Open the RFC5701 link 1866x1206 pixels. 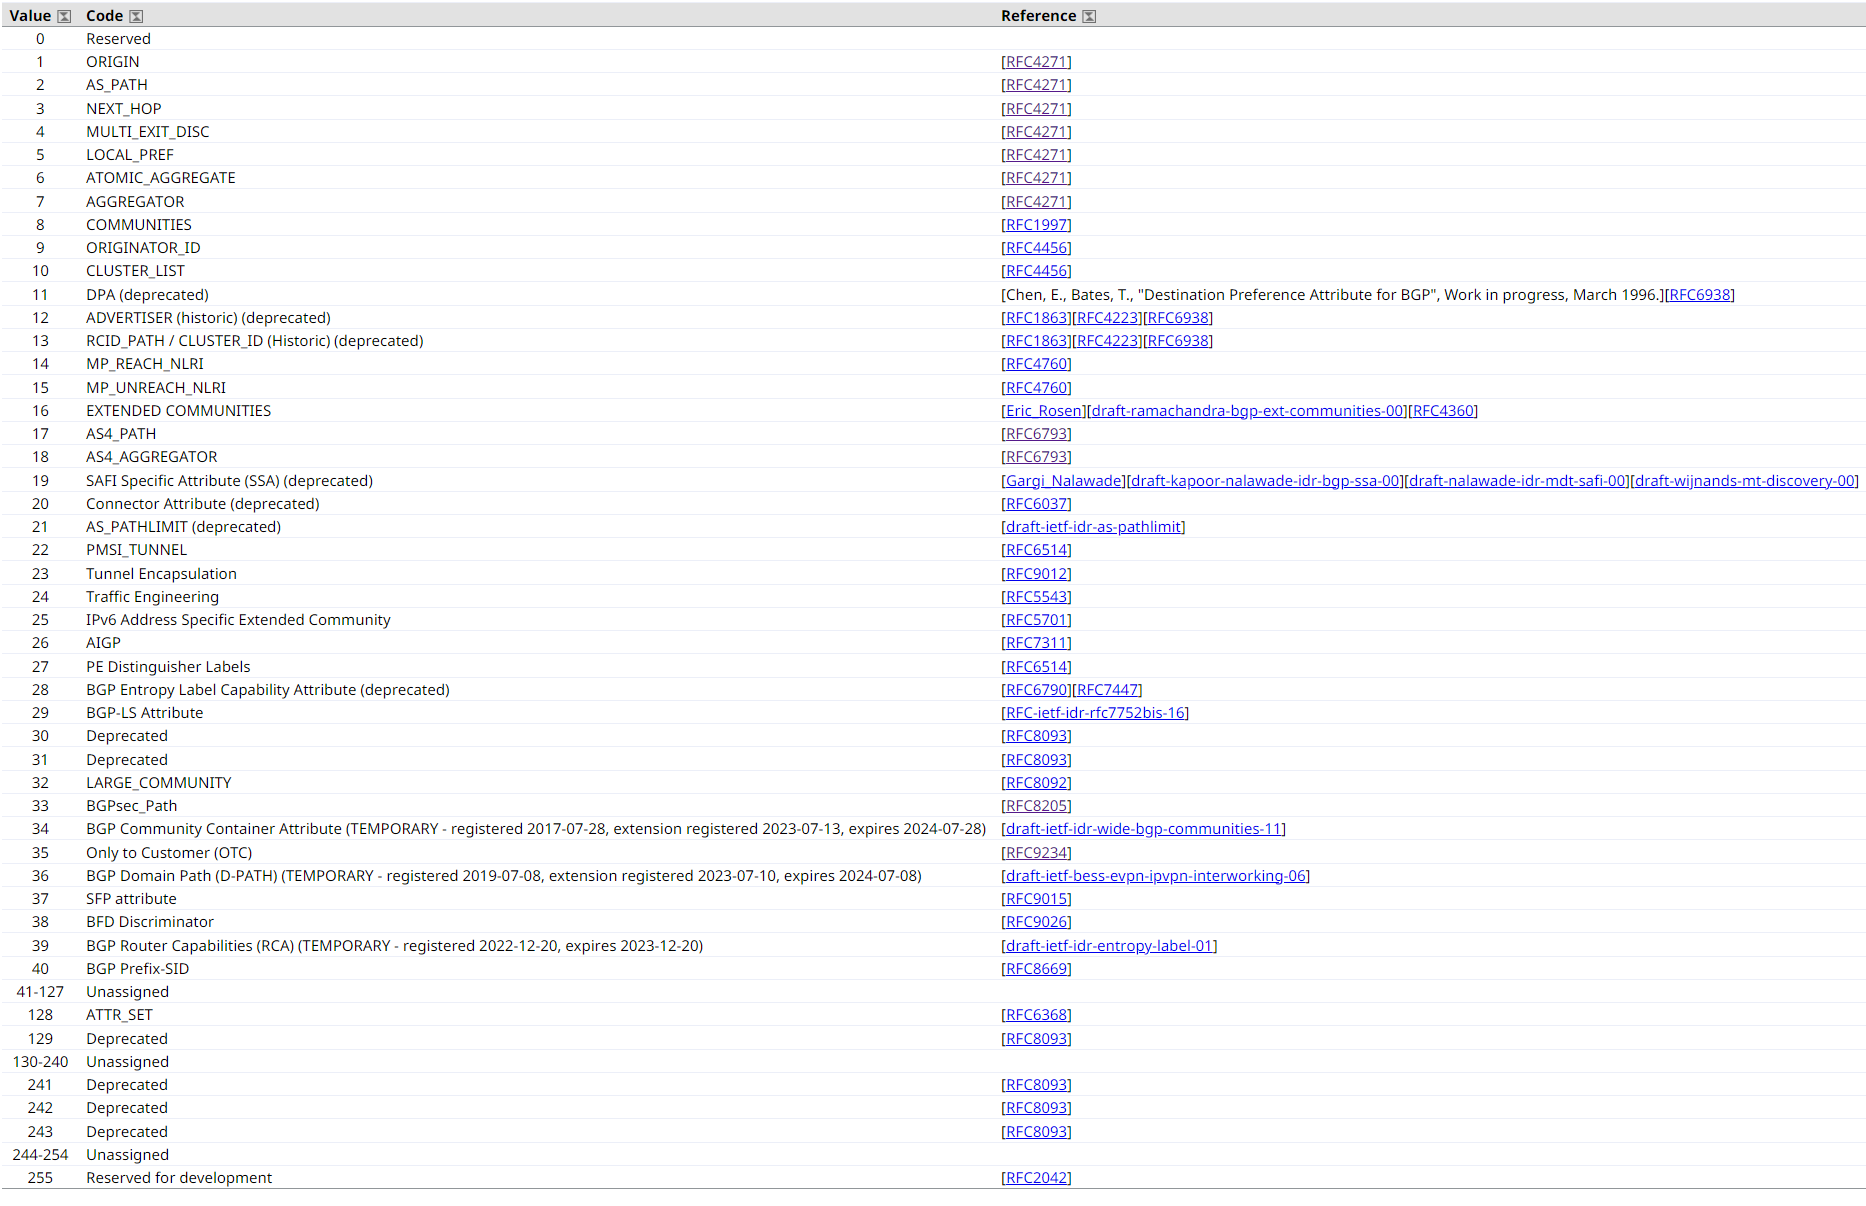coord(1036,620)
